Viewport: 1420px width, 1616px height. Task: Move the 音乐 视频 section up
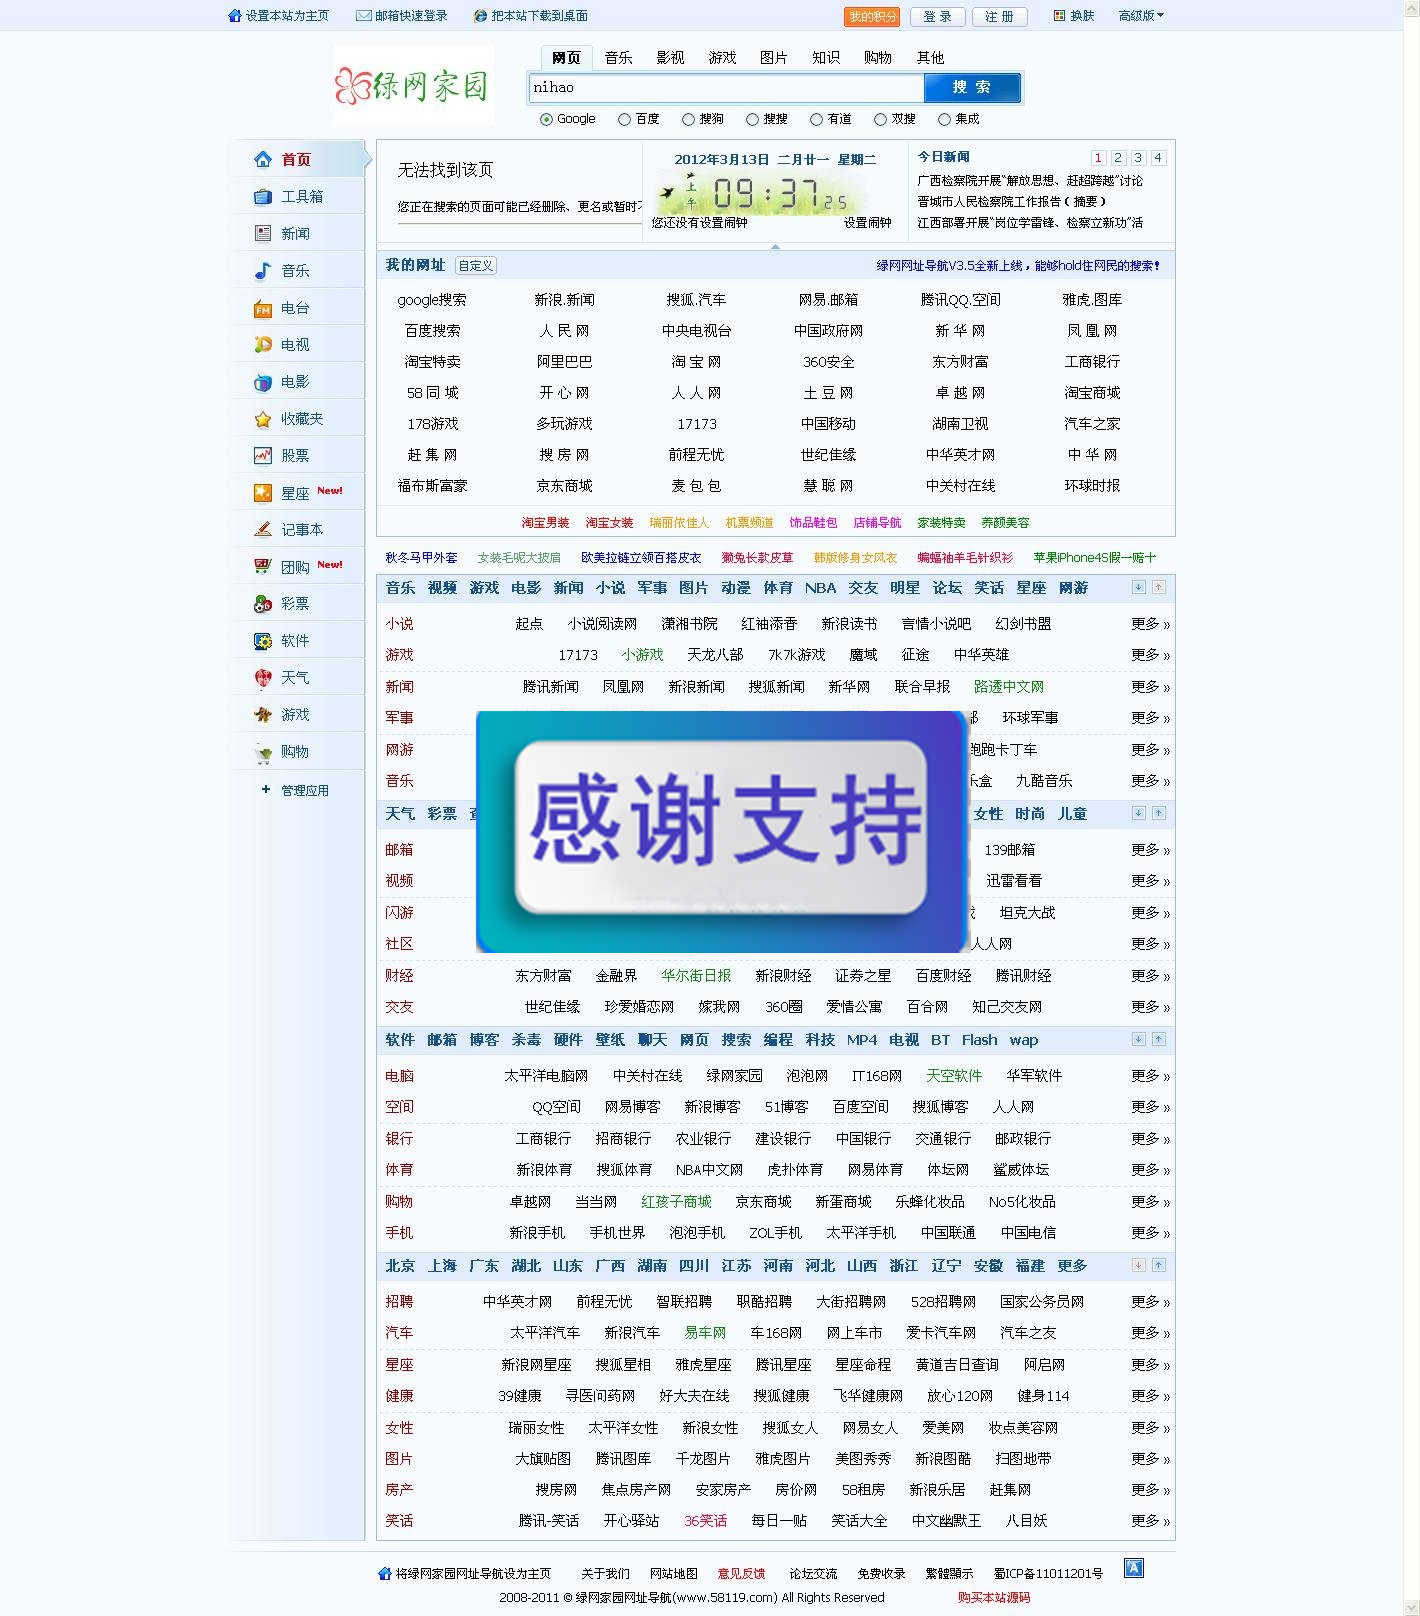coord(1158,588)
